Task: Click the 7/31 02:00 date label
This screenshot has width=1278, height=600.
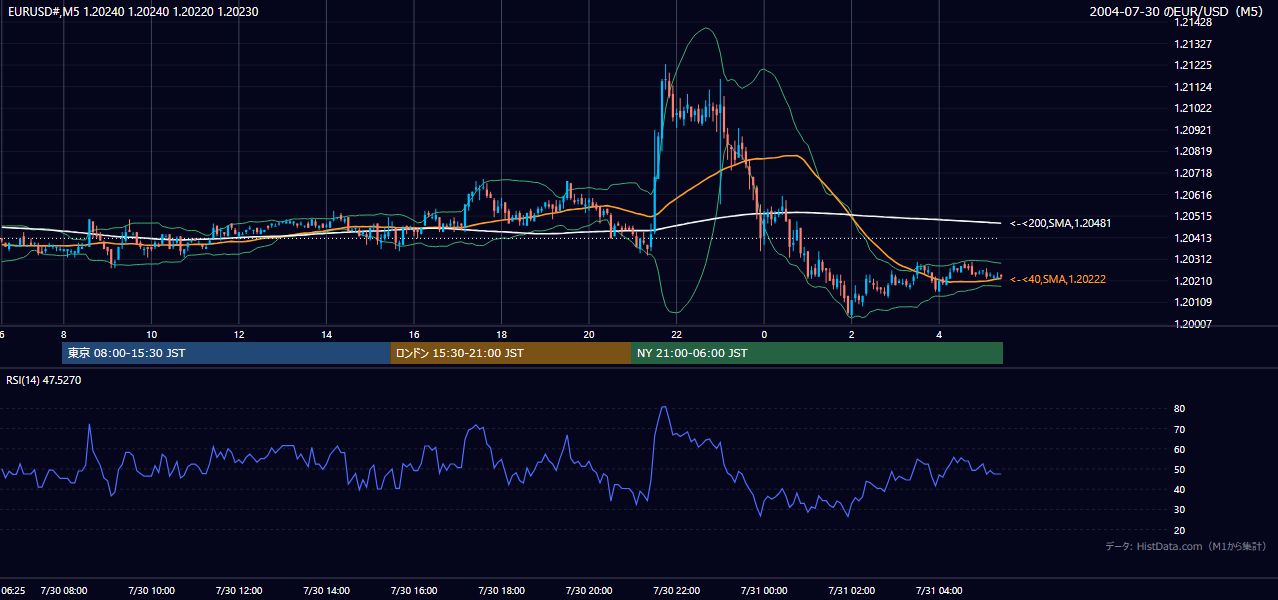Action: point(851,591)
